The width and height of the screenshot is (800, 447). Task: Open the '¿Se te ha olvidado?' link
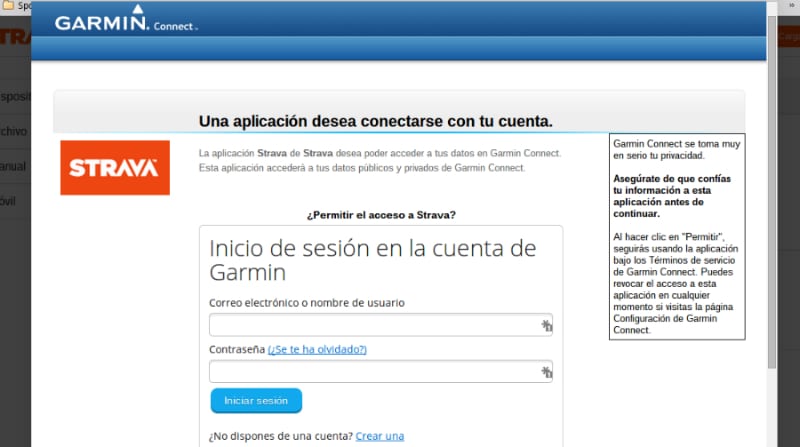tap(317, 349)
